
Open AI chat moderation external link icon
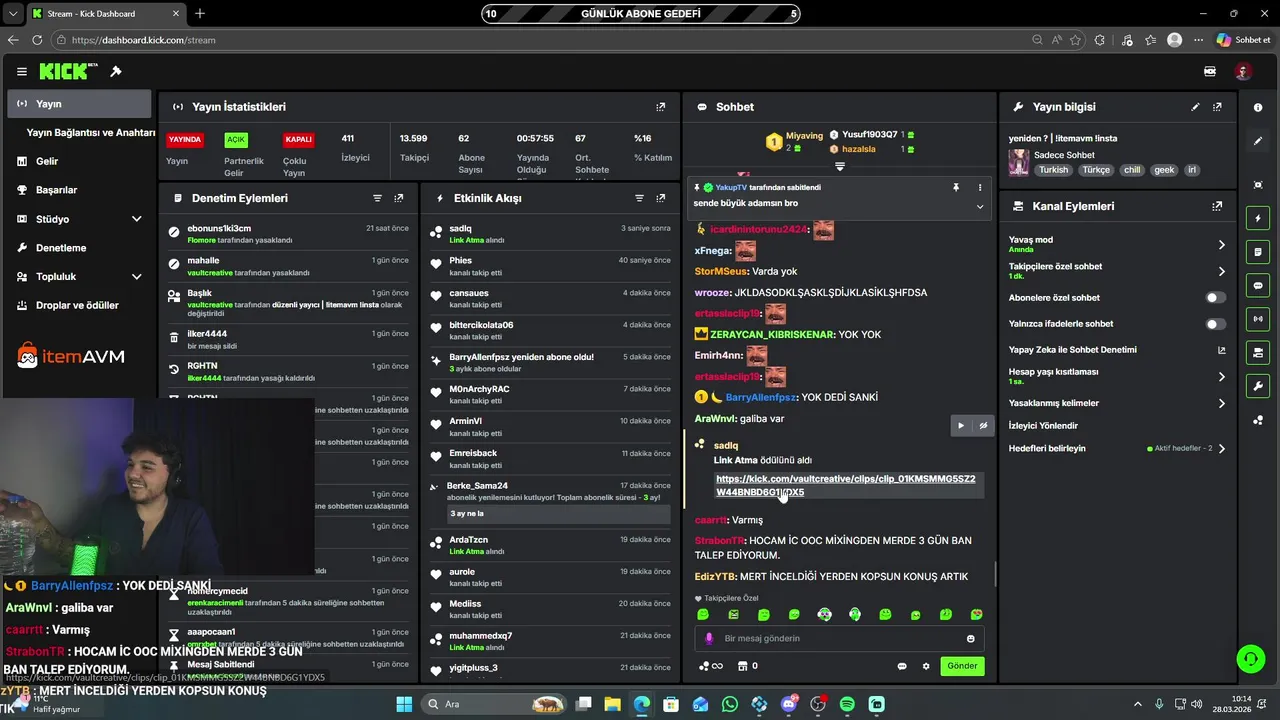pos(1221,350)
